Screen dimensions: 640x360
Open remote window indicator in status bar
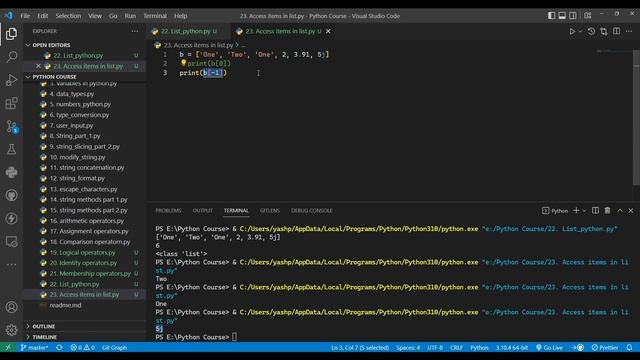8,347
